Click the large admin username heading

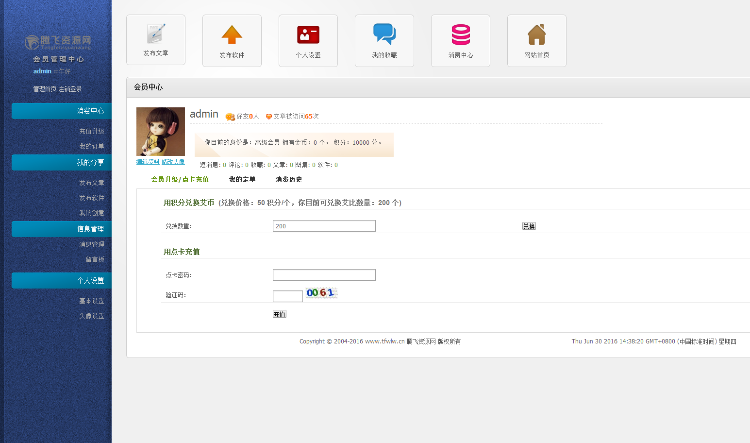coord(204,114)
